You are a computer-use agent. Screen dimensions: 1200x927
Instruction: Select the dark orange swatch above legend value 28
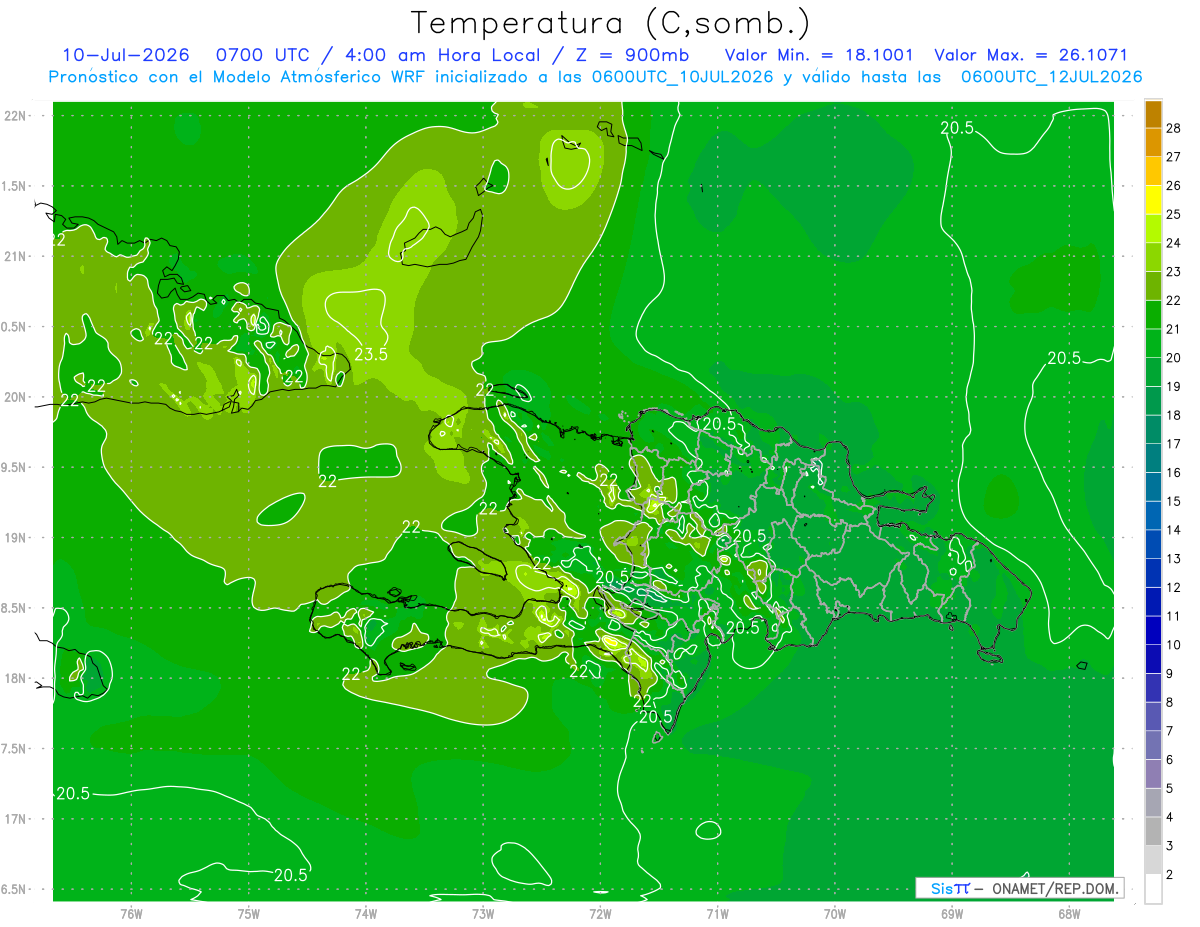(x=1153, y=113)
